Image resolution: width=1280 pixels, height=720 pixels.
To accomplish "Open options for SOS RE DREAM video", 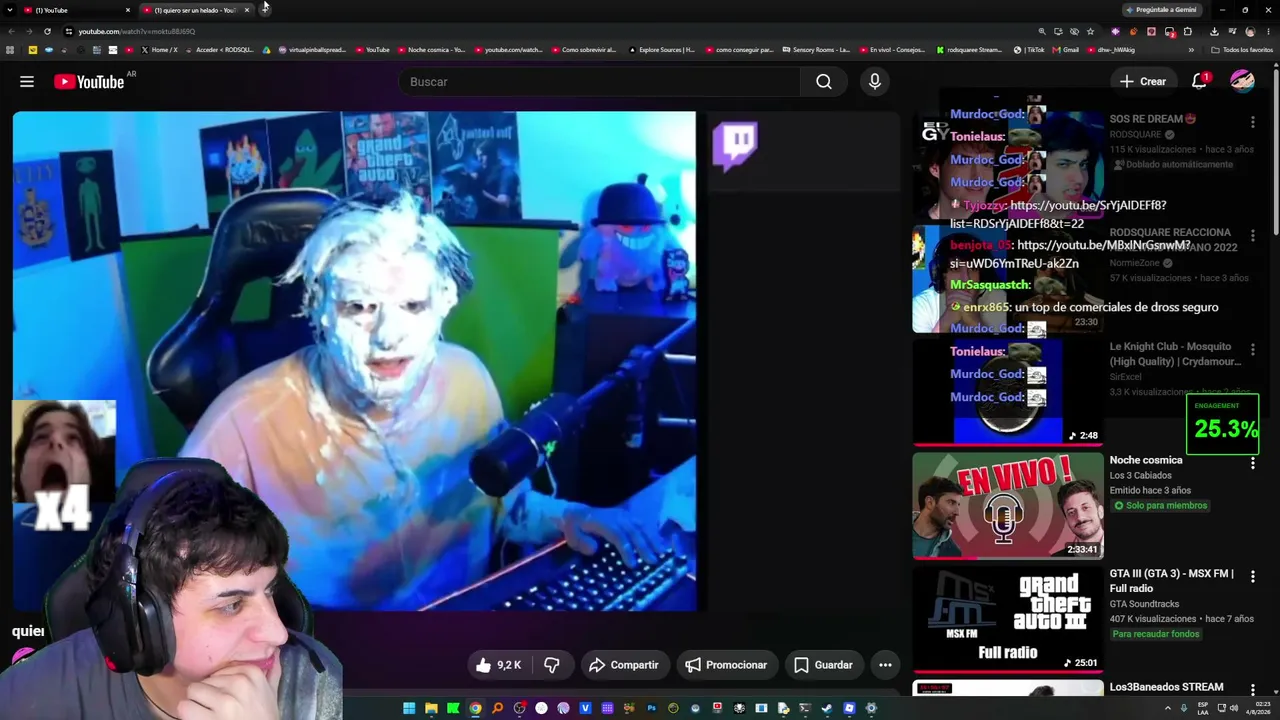I will 1253,122.
